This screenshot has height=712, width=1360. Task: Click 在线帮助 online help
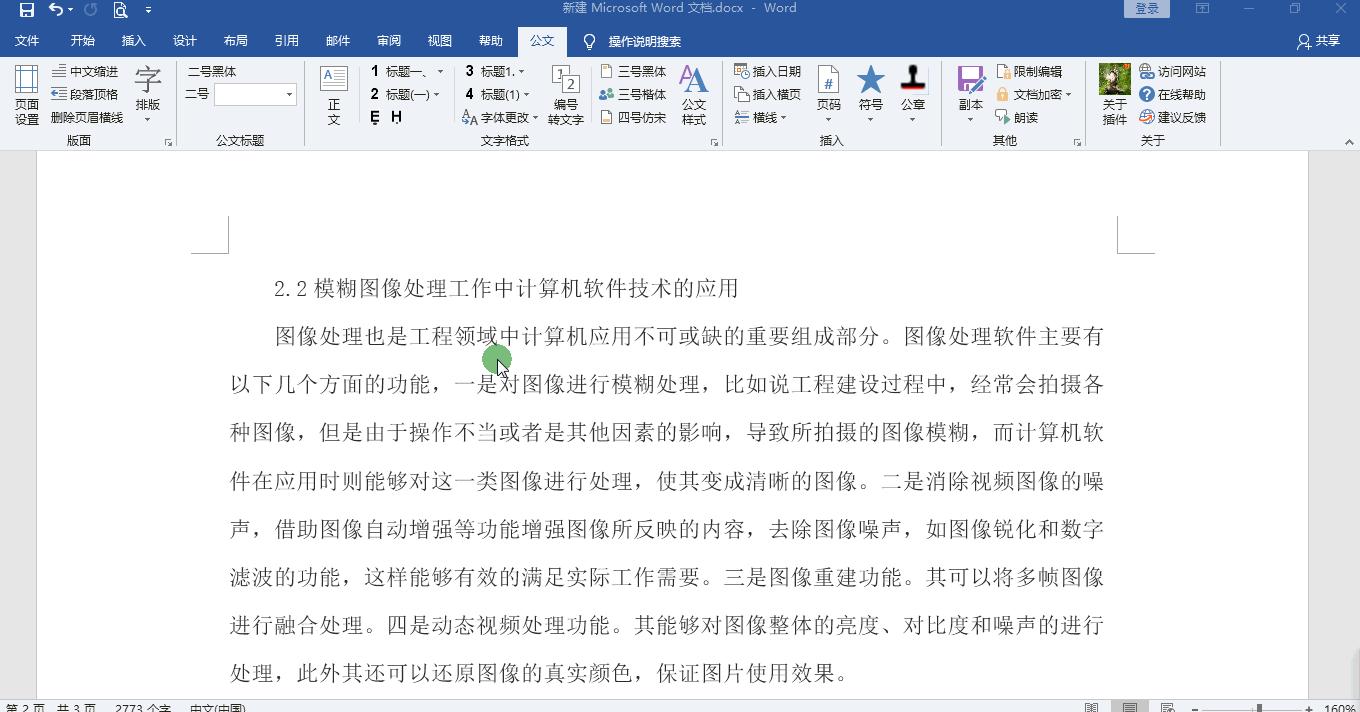tap(1172, 94)
